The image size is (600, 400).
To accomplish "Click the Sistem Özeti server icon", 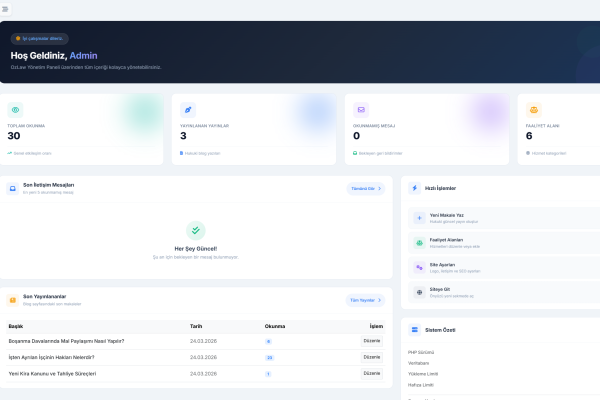I will click(415, 329).
